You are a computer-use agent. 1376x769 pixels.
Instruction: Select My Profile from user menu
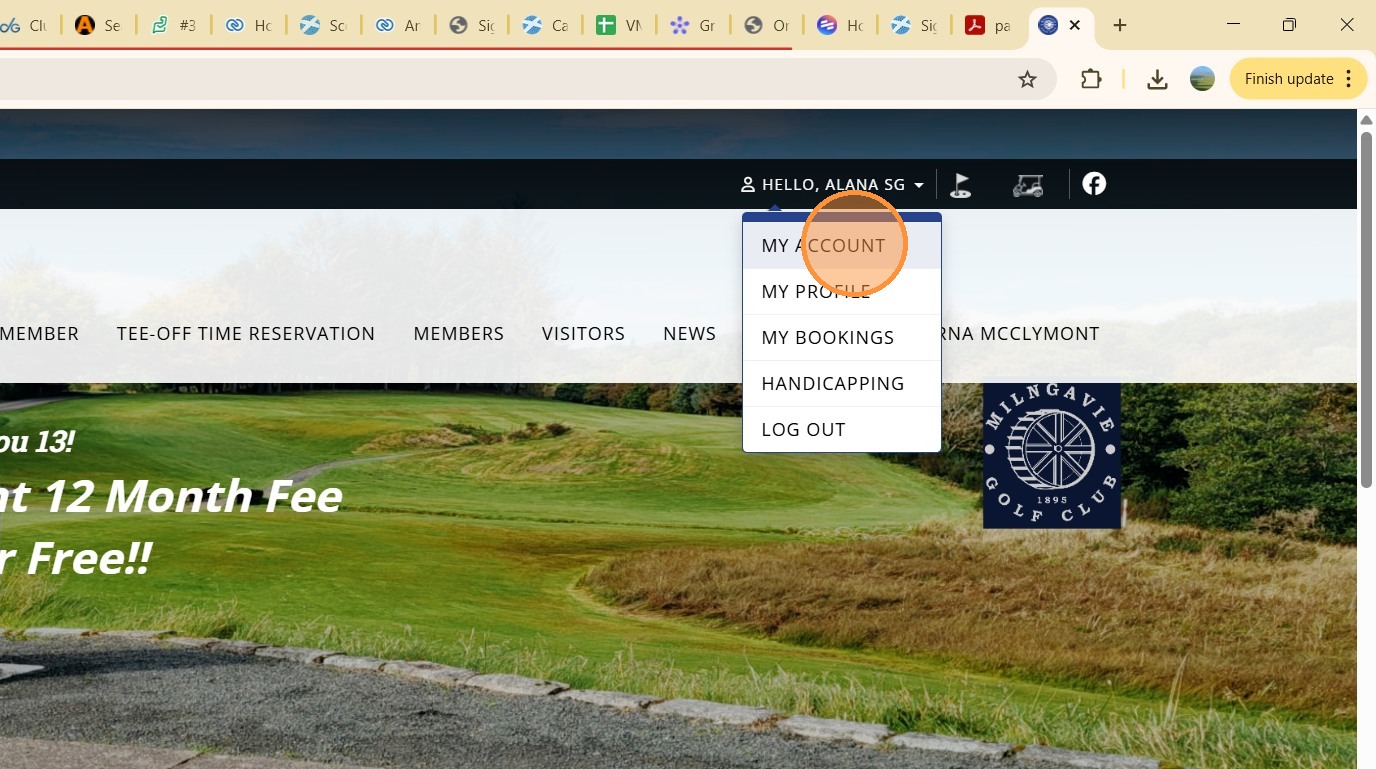[842, 292]
